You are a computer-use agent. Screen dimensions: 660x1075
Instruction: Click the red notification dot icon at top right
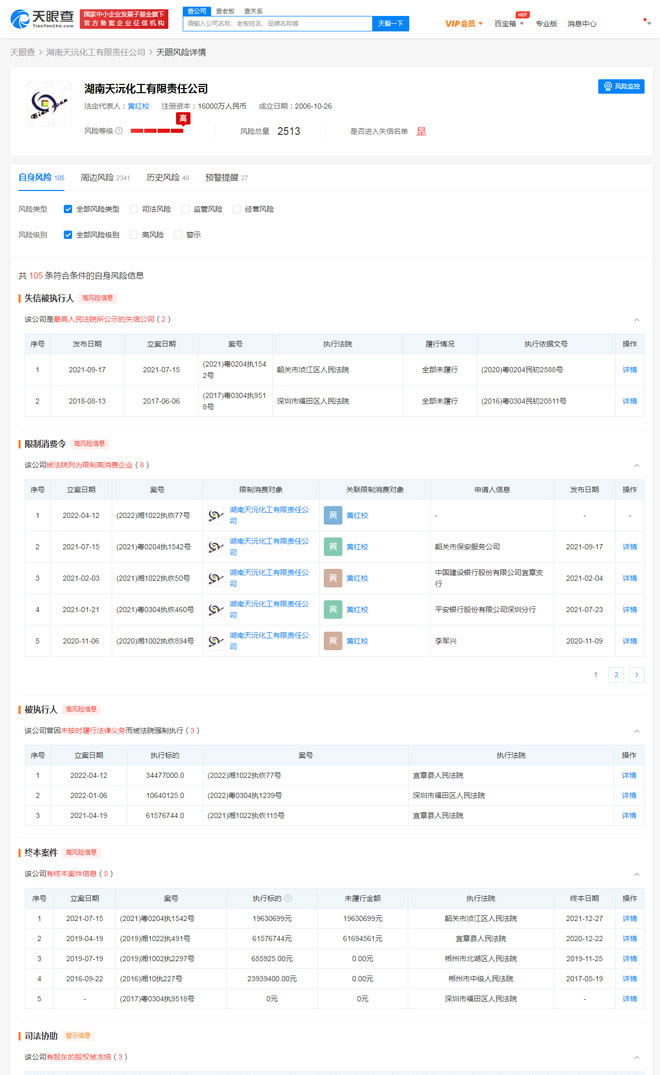[646, 21]
